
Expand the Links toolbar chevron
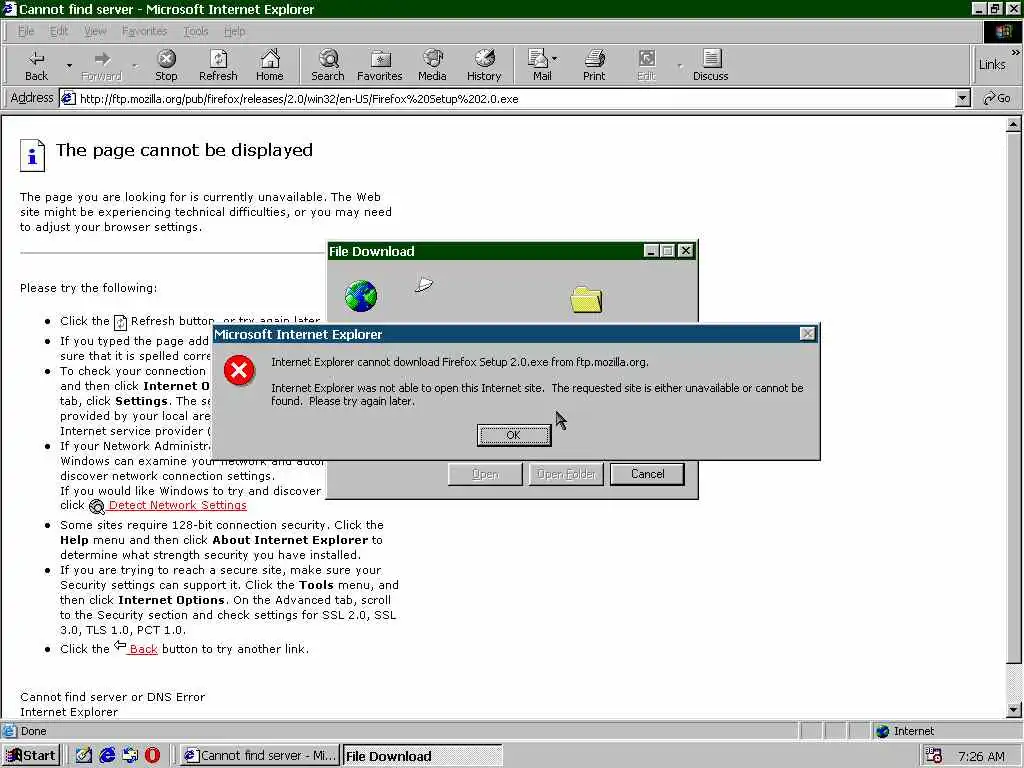click(1016, 52)
